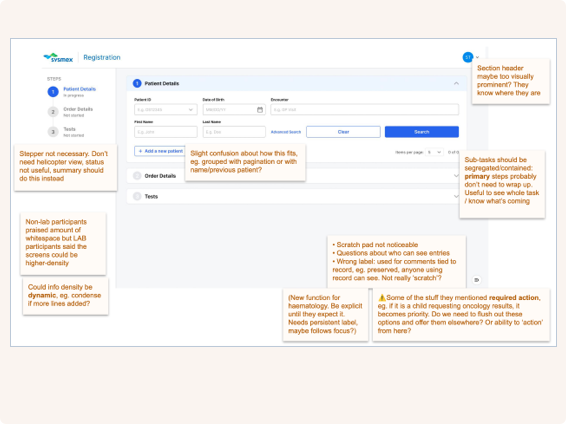Open the scratch pad icon at right edge
The width and height of the screenshot is (566, 424).
[x=476, y=280]
